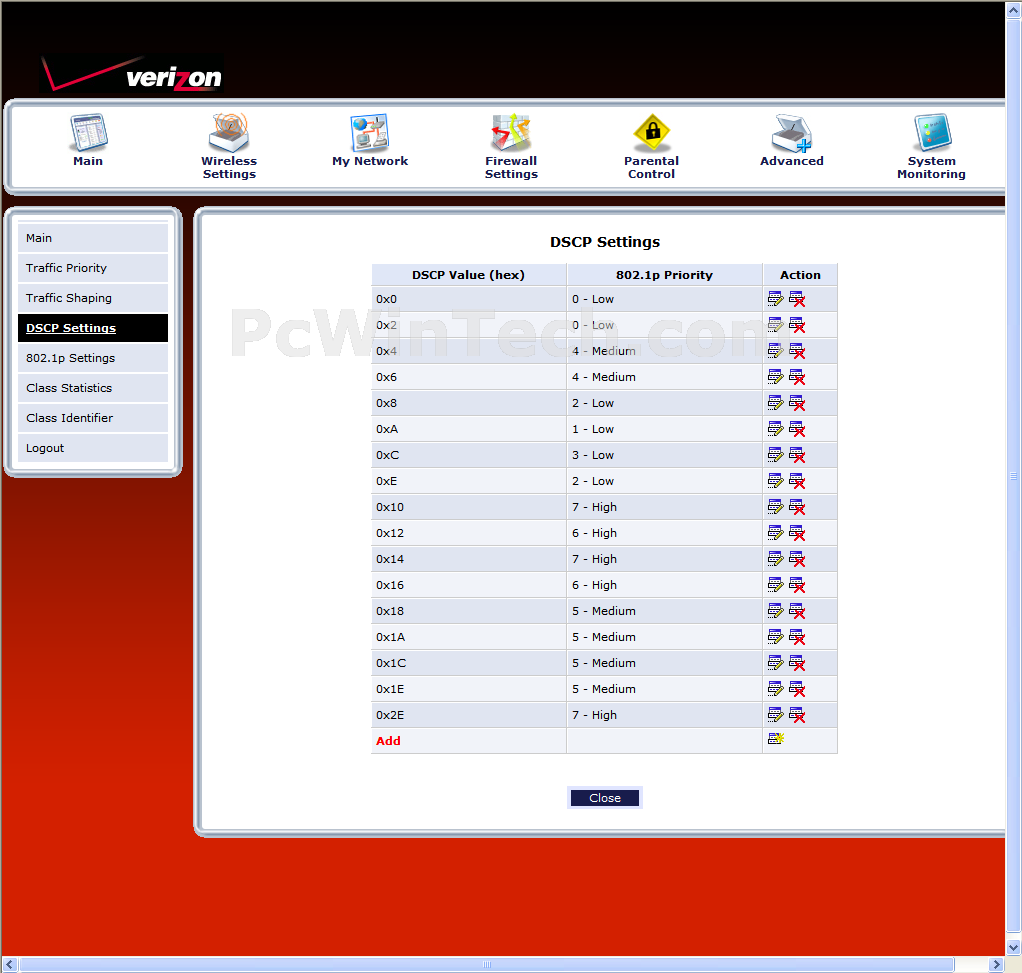The image size is (1022, 973).
Task: Click the horizontal scrollbar right arrow
Action: pyautogui.click(x=996, y=964)
